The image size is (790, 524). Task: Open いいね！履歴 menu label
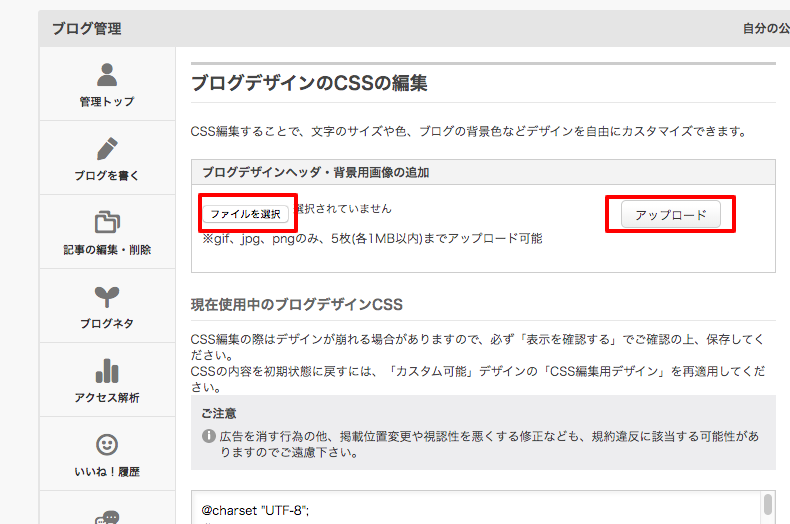tap(107, 472)
